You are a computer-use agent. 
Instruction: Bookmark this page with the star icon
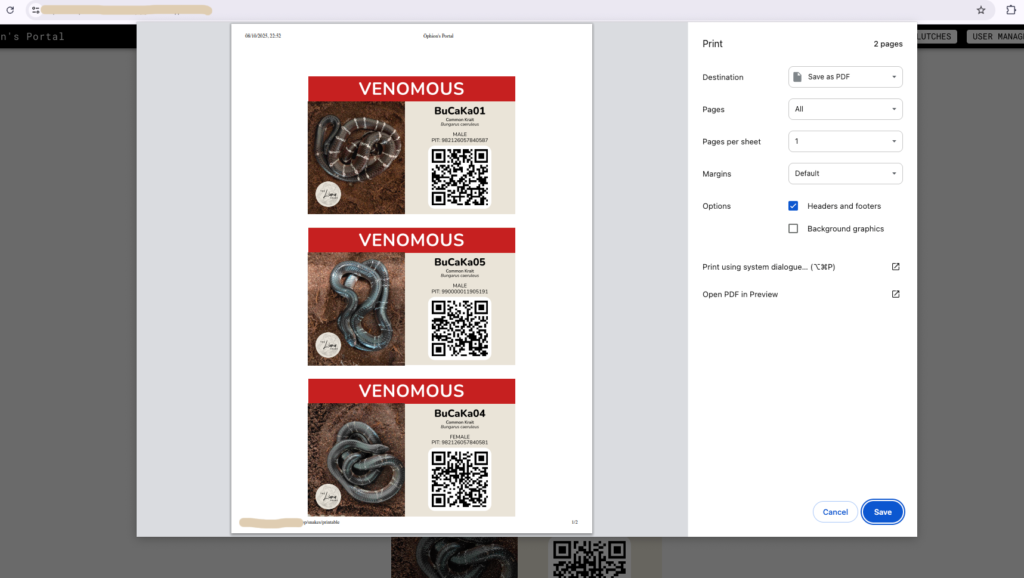(981, 10)
